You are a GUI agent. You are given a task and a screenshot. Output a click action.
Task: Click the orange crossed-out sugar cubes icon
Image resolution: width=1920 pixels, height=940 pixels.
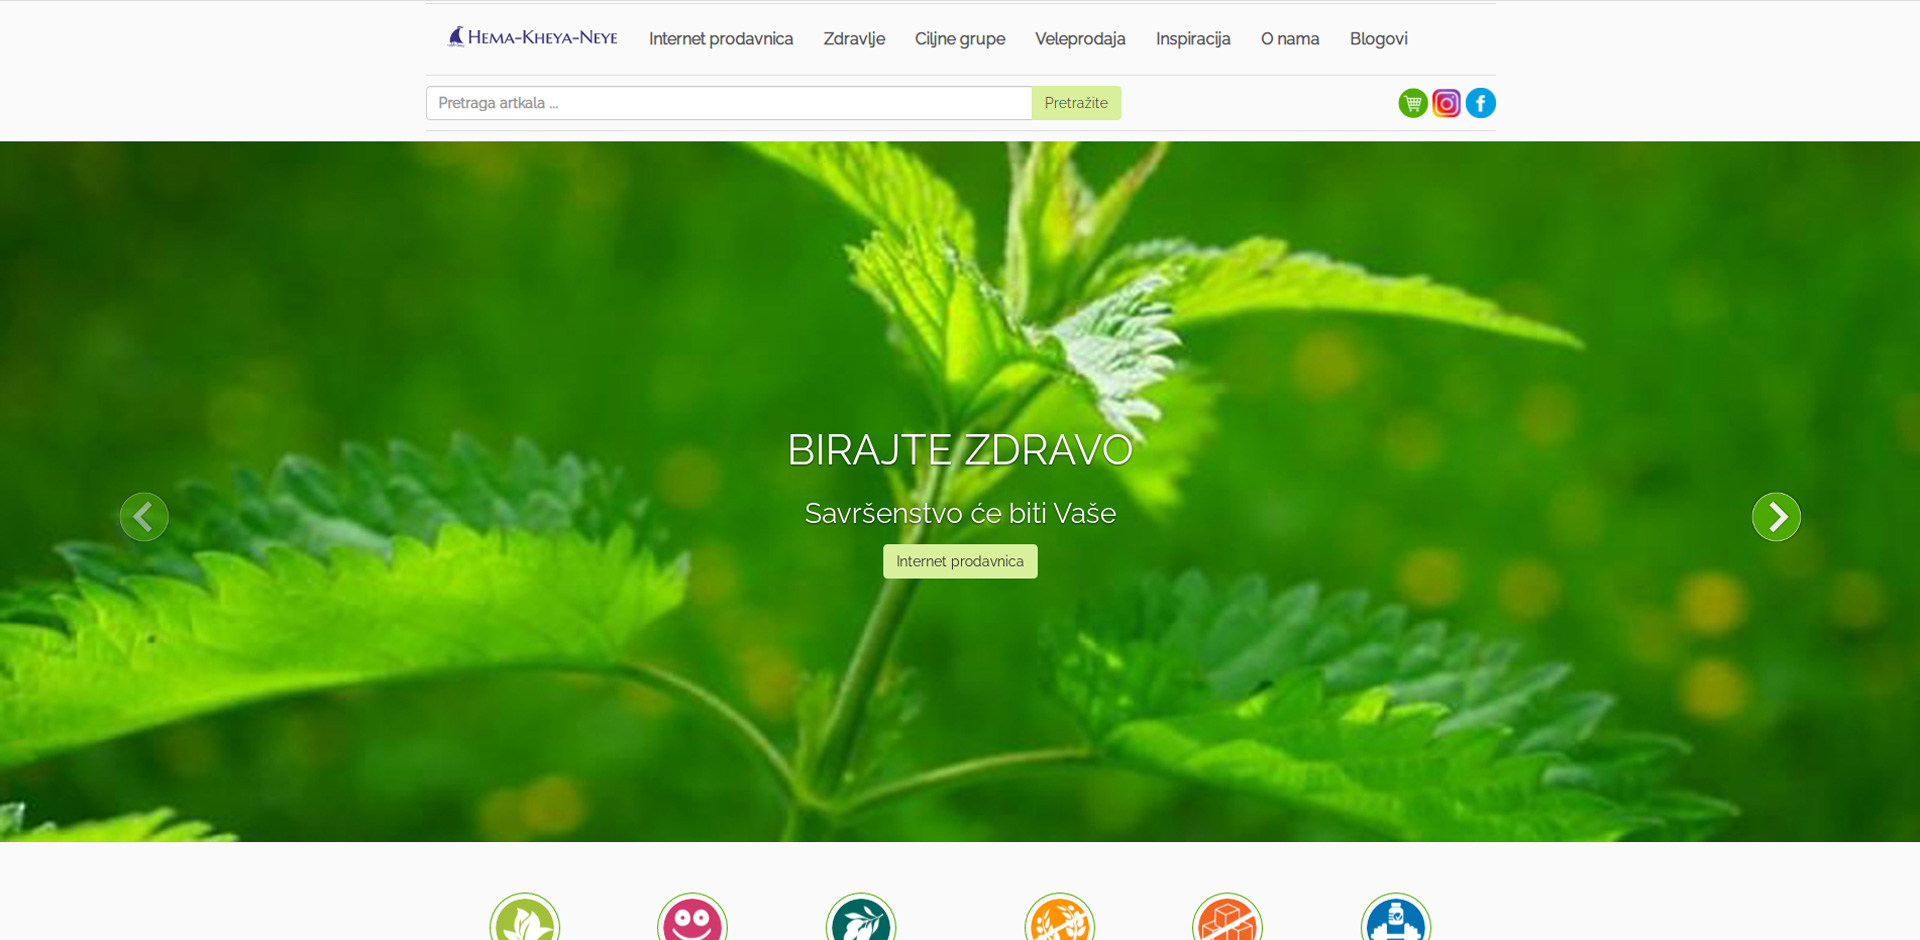[1227, 917]
